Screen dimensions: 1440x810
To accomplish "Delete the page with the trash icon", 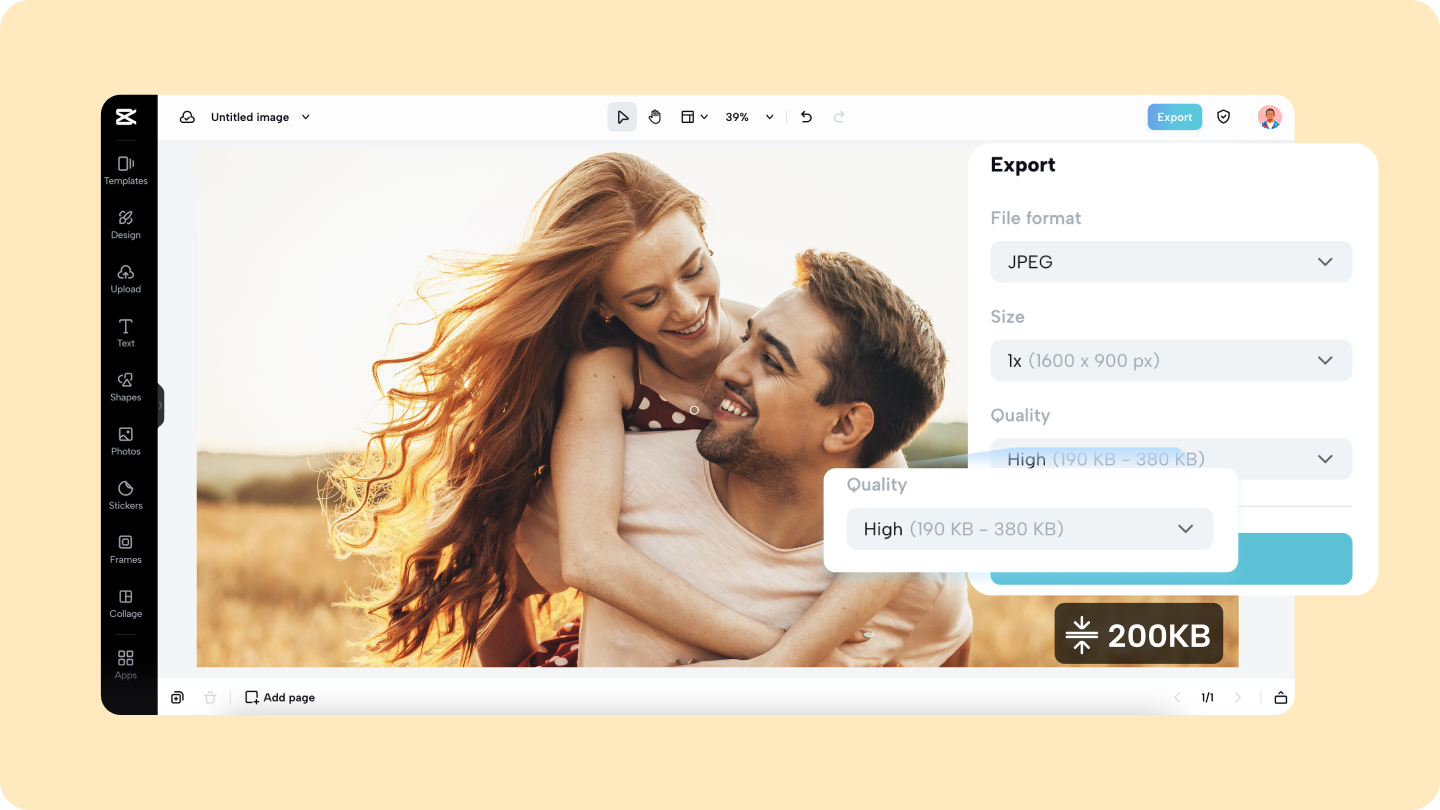I will pyautogui.click(x=210, y=697).
